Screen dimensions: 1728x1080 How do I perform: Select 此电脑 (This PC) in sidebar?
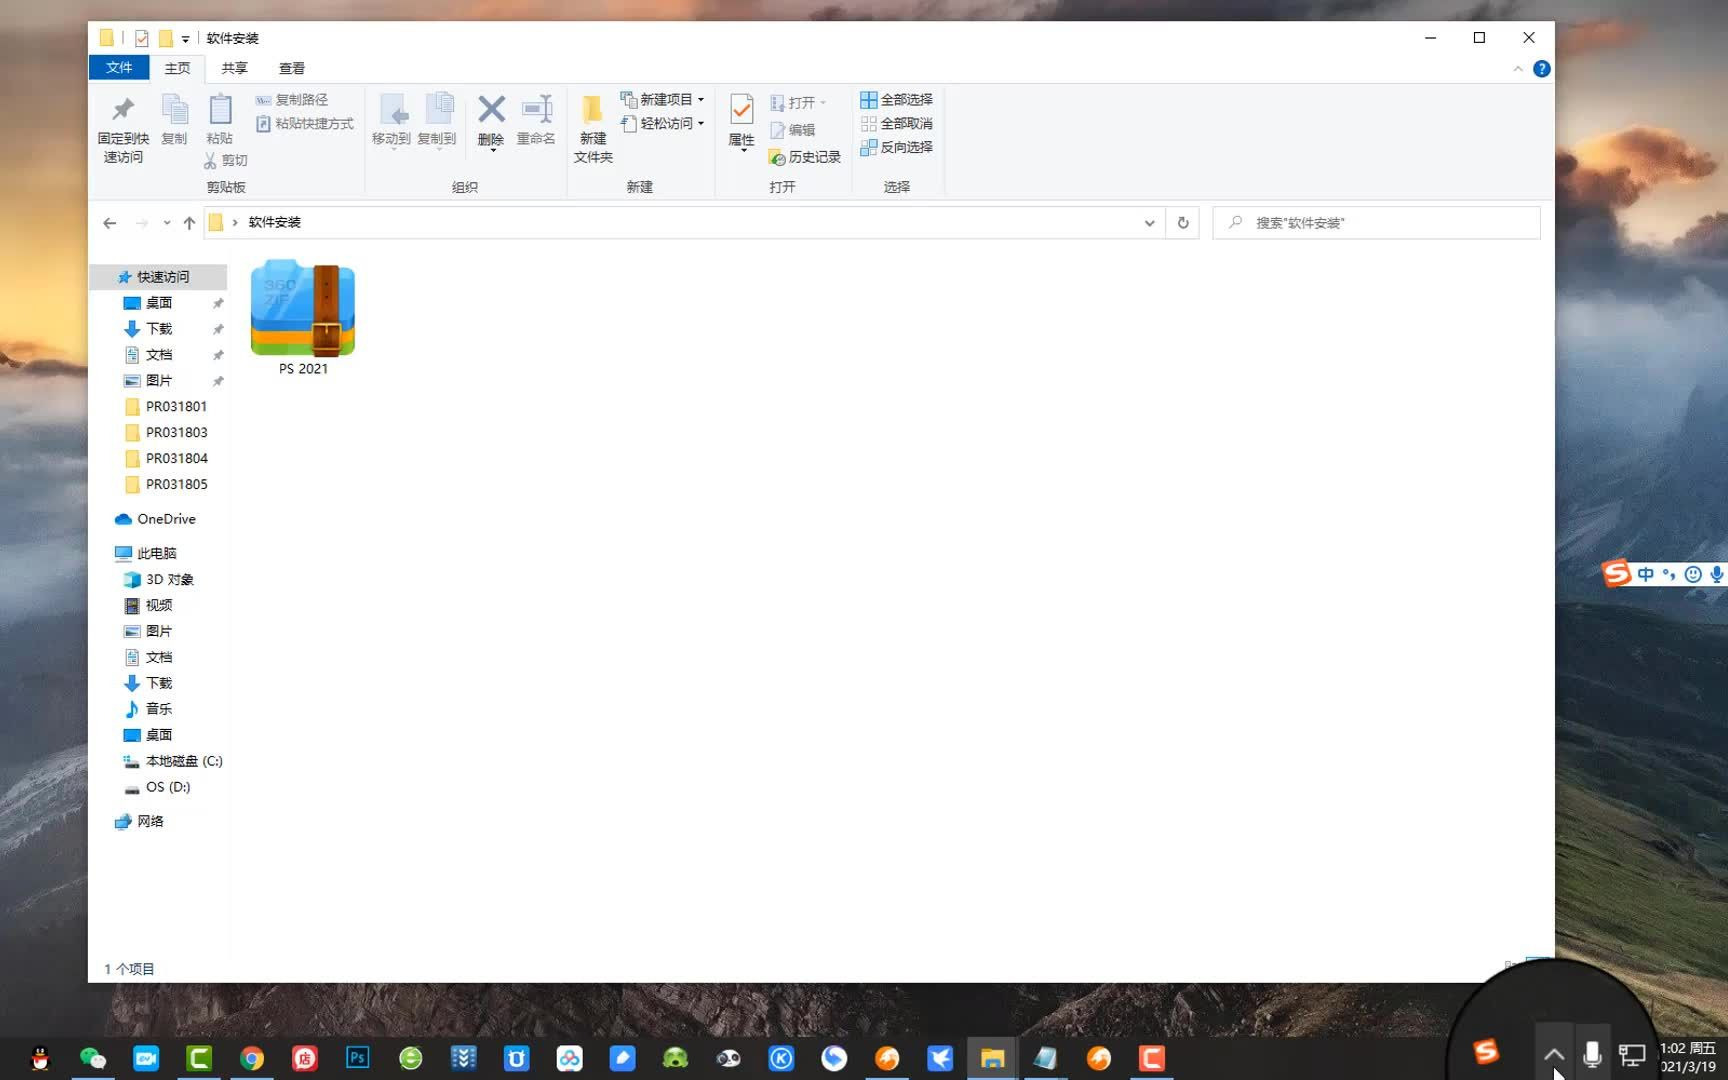(147, 553)
